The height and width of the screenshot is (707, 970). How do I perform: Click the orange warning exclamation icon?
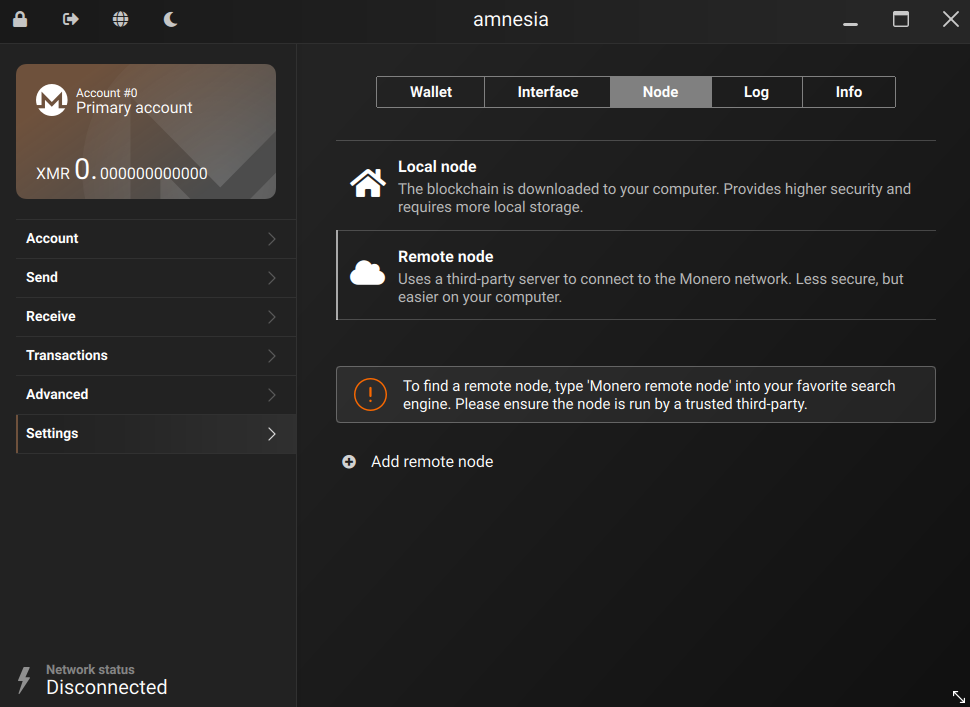(371, 394)
